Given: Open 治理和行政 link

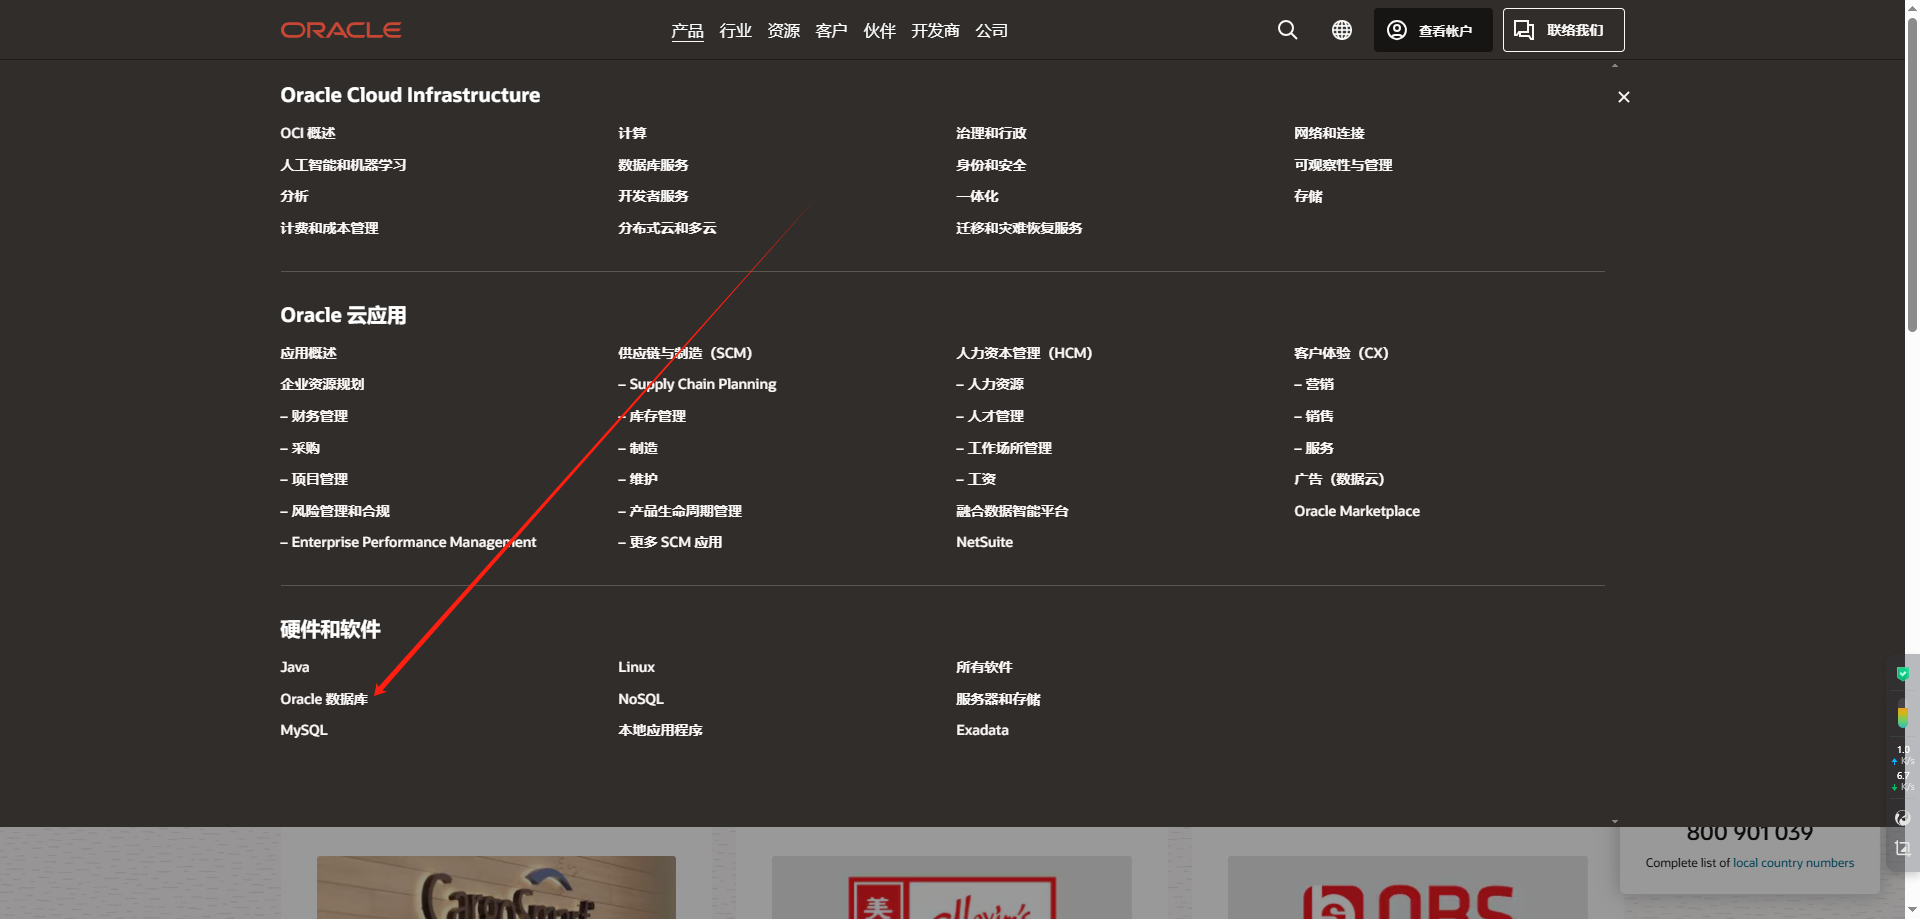Looking at the screenshot, I should tap(991, 133).
